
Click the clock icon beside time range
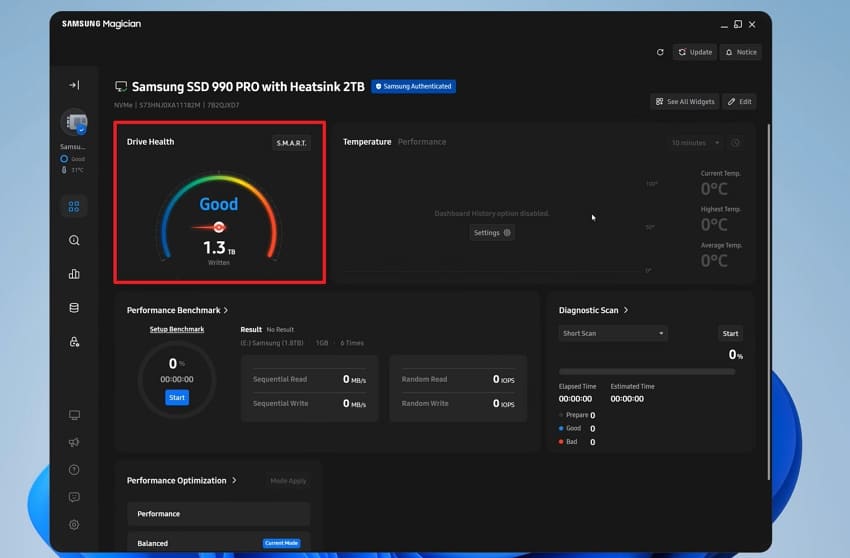pyautogui.click(x=736, y=143)
